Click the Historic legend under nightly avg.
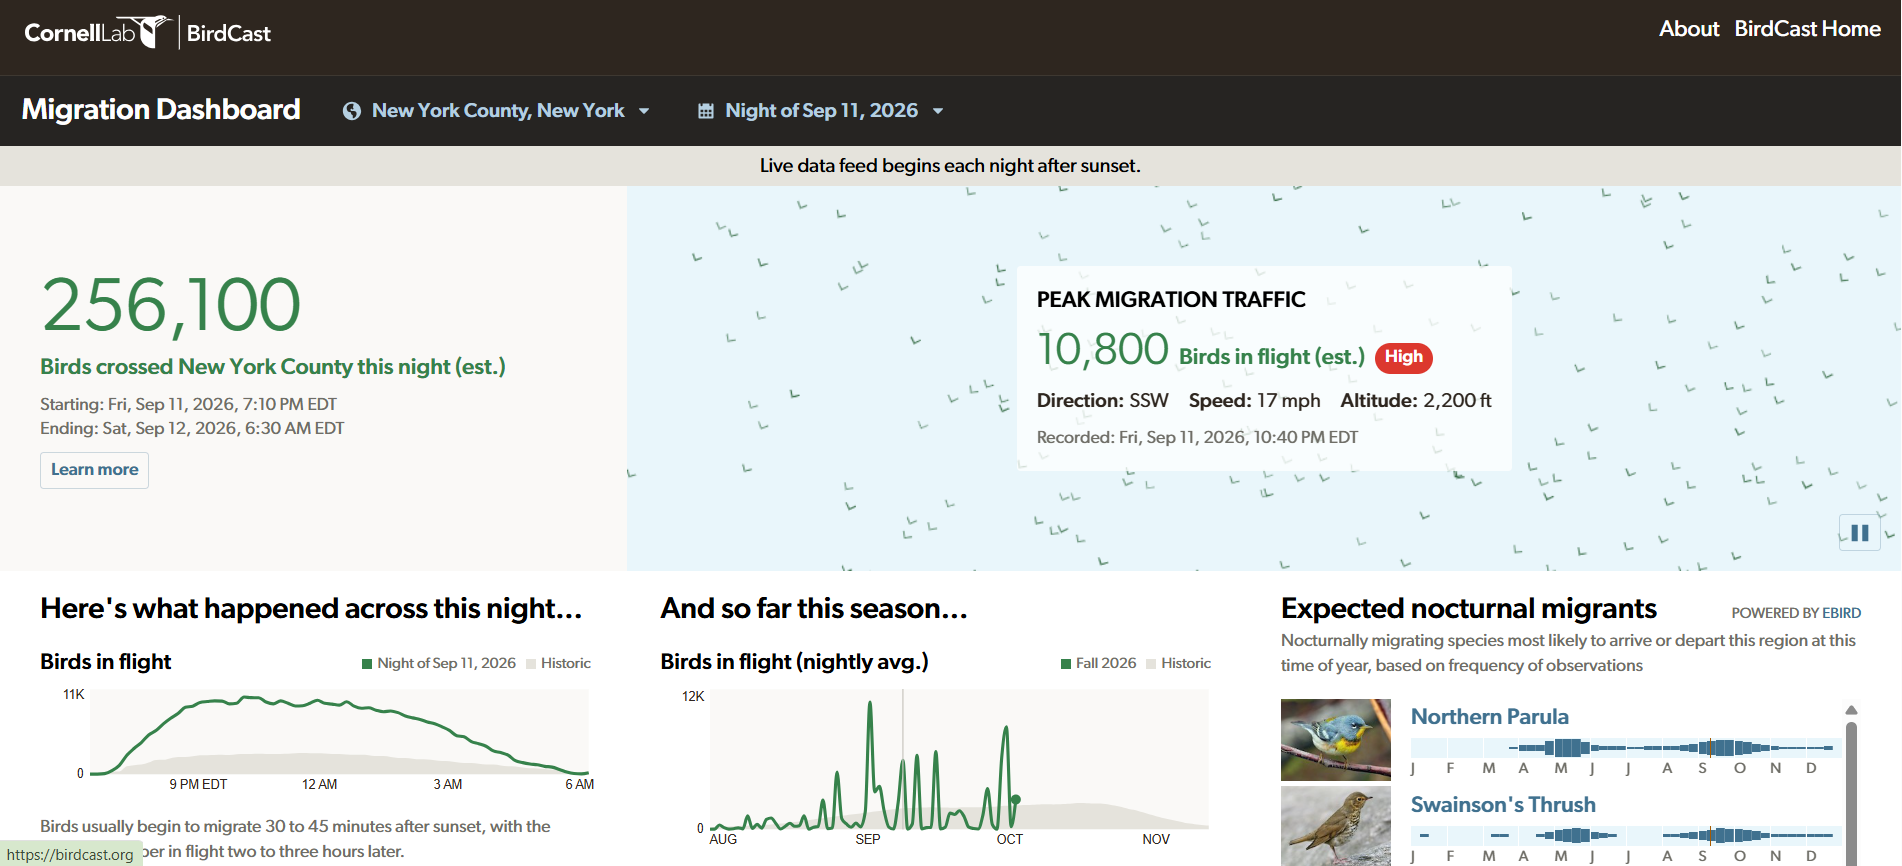 click(x=1179, y=663)
